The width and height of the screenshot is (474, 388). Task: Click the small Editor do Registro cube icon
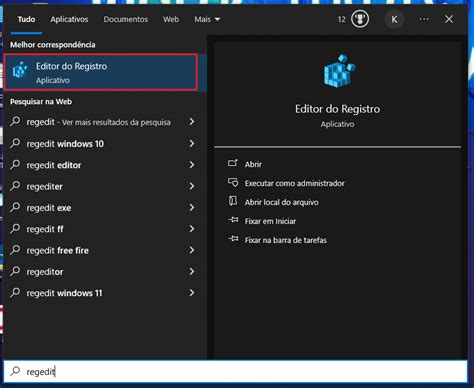click(20, 70)
